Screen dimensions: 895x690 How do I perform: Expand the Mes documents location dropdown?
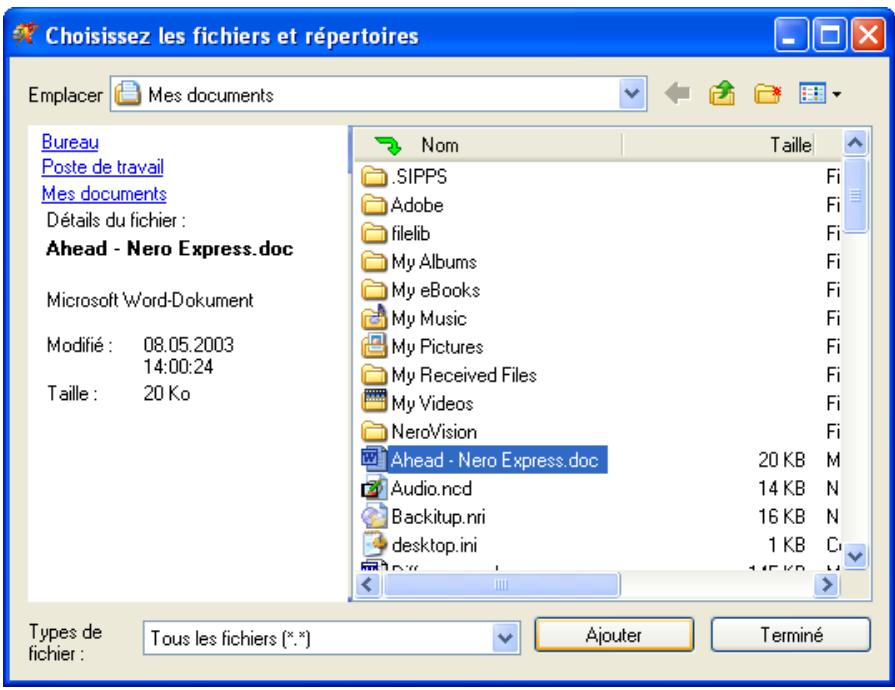coord(632,94)
